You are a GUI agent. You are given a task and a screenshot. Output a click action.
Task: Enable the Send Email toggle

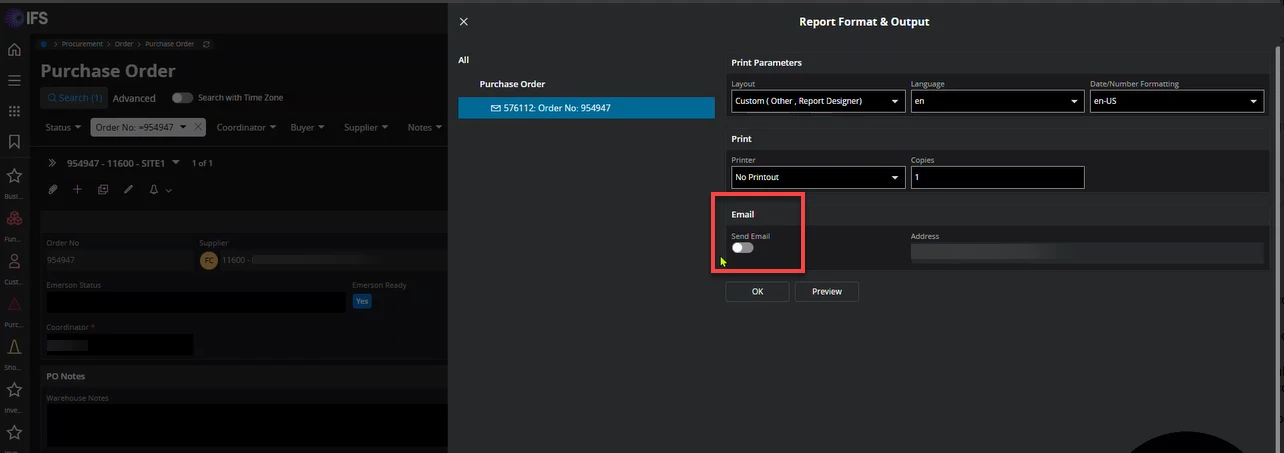coord(742,247)
